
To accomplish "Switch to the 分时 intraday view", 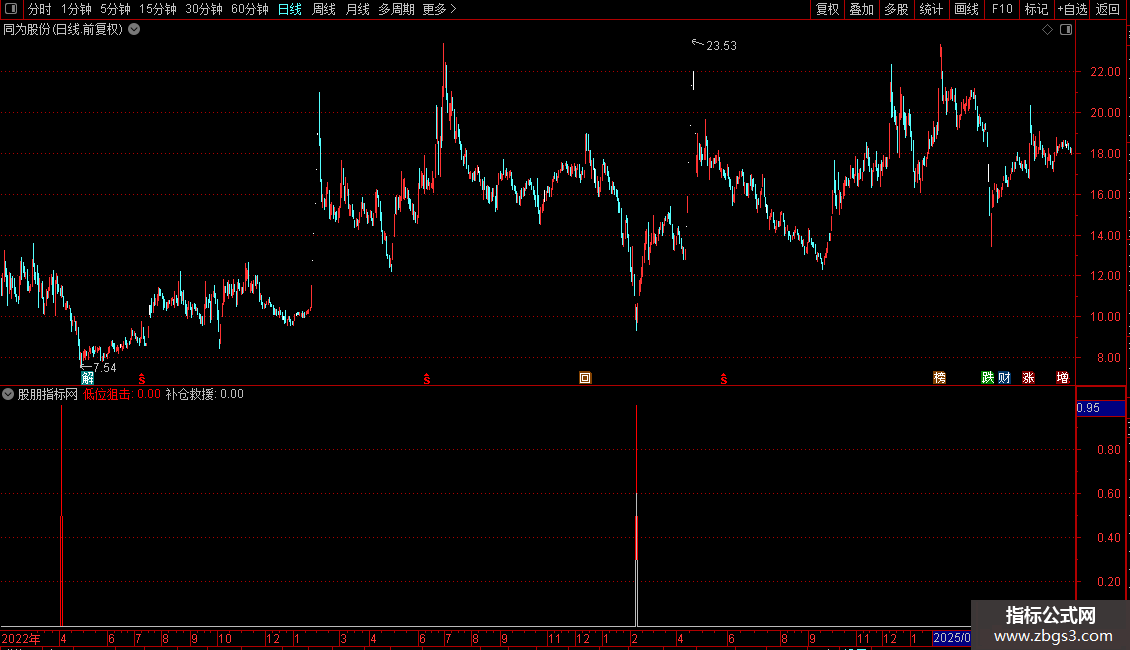I will (x=40, y=9).
